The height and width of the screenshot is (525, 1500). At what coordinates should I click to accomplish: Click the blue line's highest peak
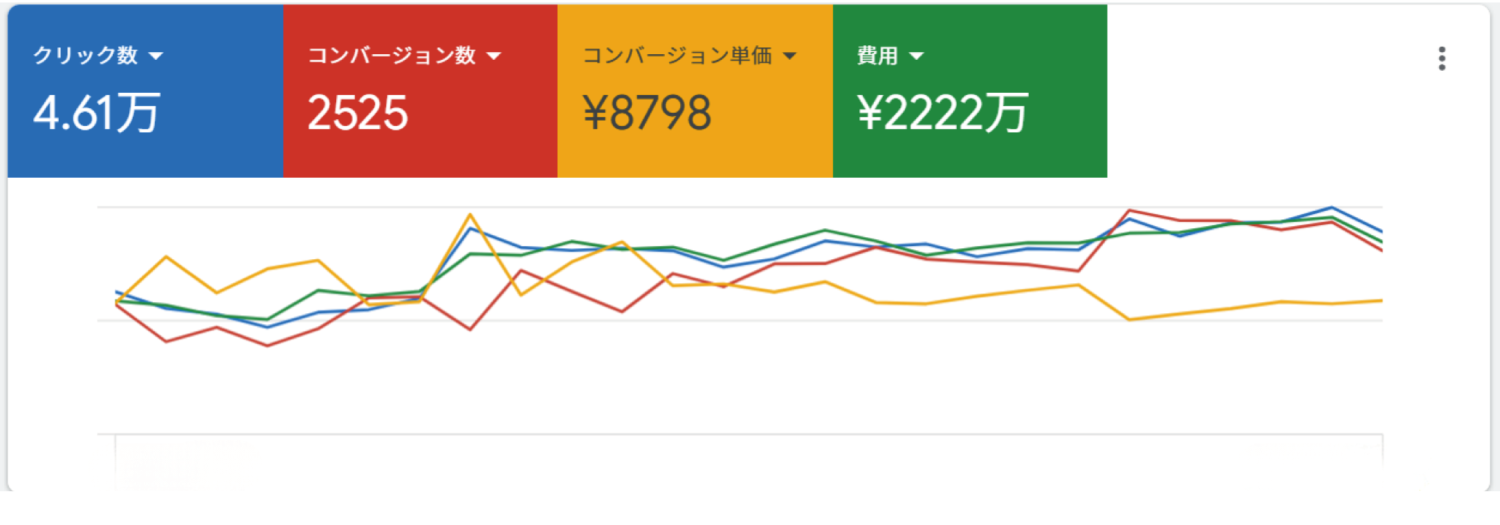click(1332, 207)
